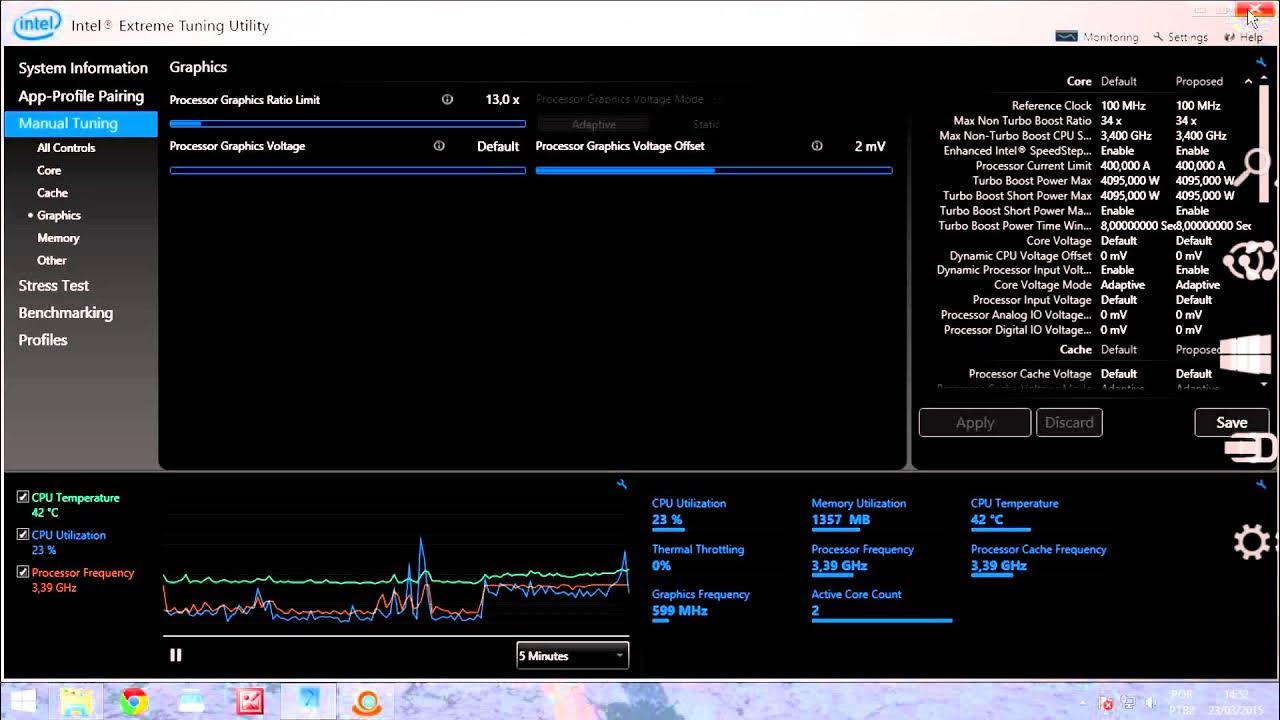Uncheck the CPU Temperature graph checkbox
Screen dimensions: 1280x720
(x=23, y=497)
